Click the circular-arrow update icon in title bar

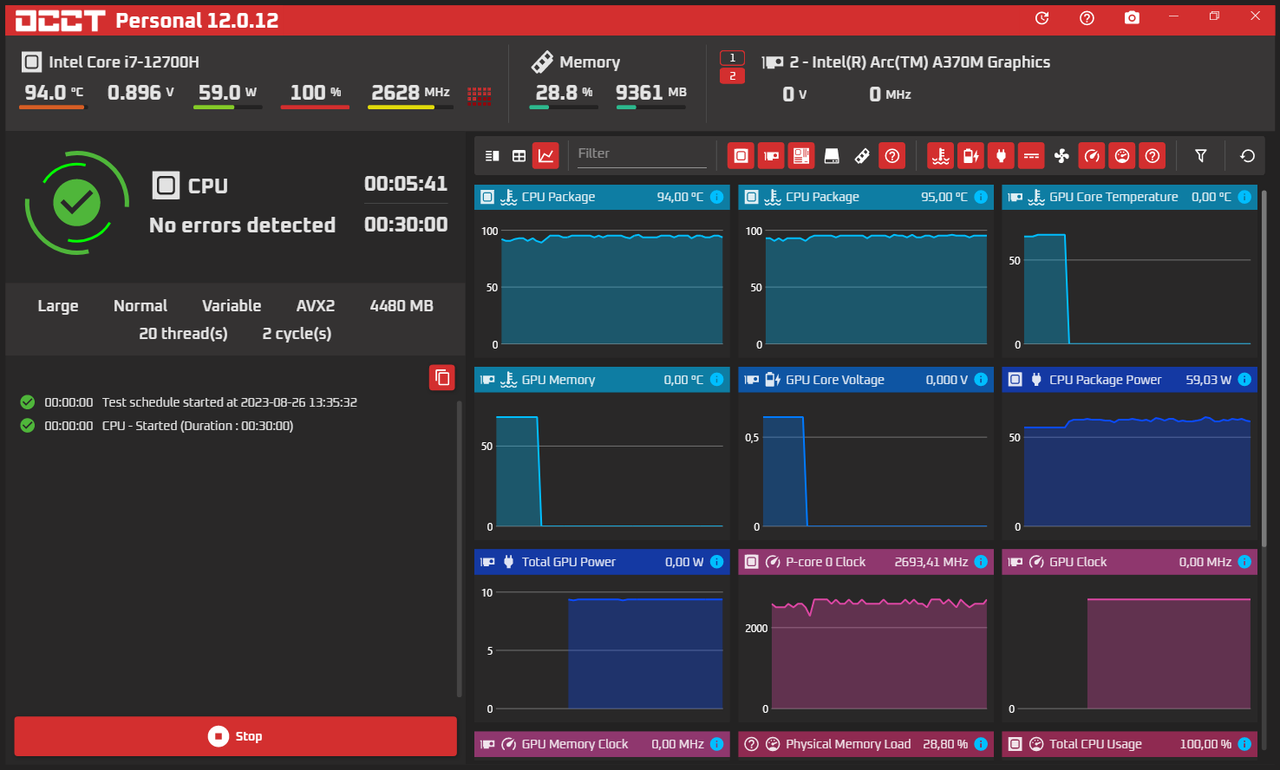coord(1042,18)
